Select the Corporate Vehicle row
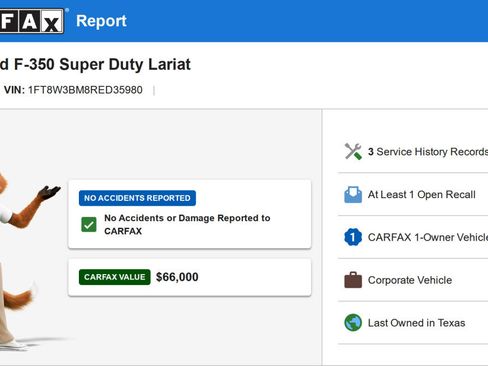 coord(413,280)
